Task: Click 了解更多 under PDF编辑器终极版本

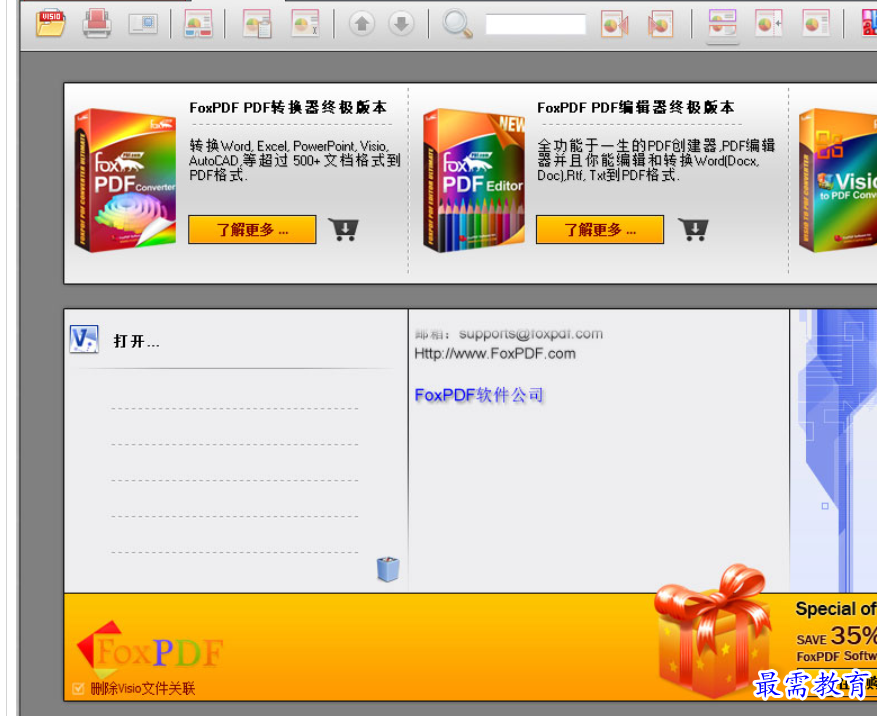Action: point(600,229)
